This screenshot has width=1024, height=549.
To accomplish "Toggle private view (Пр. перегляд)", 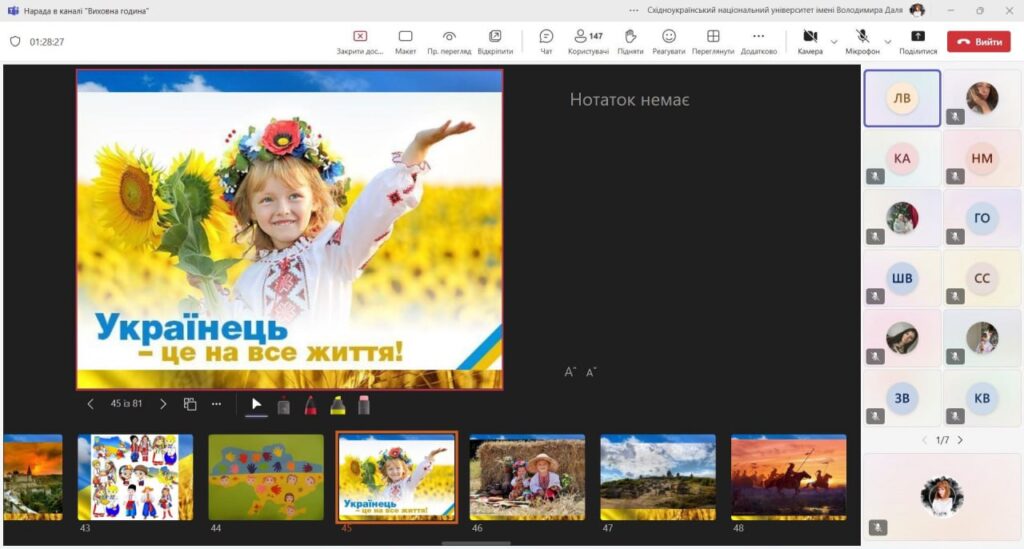I will [x=449, y=41].
